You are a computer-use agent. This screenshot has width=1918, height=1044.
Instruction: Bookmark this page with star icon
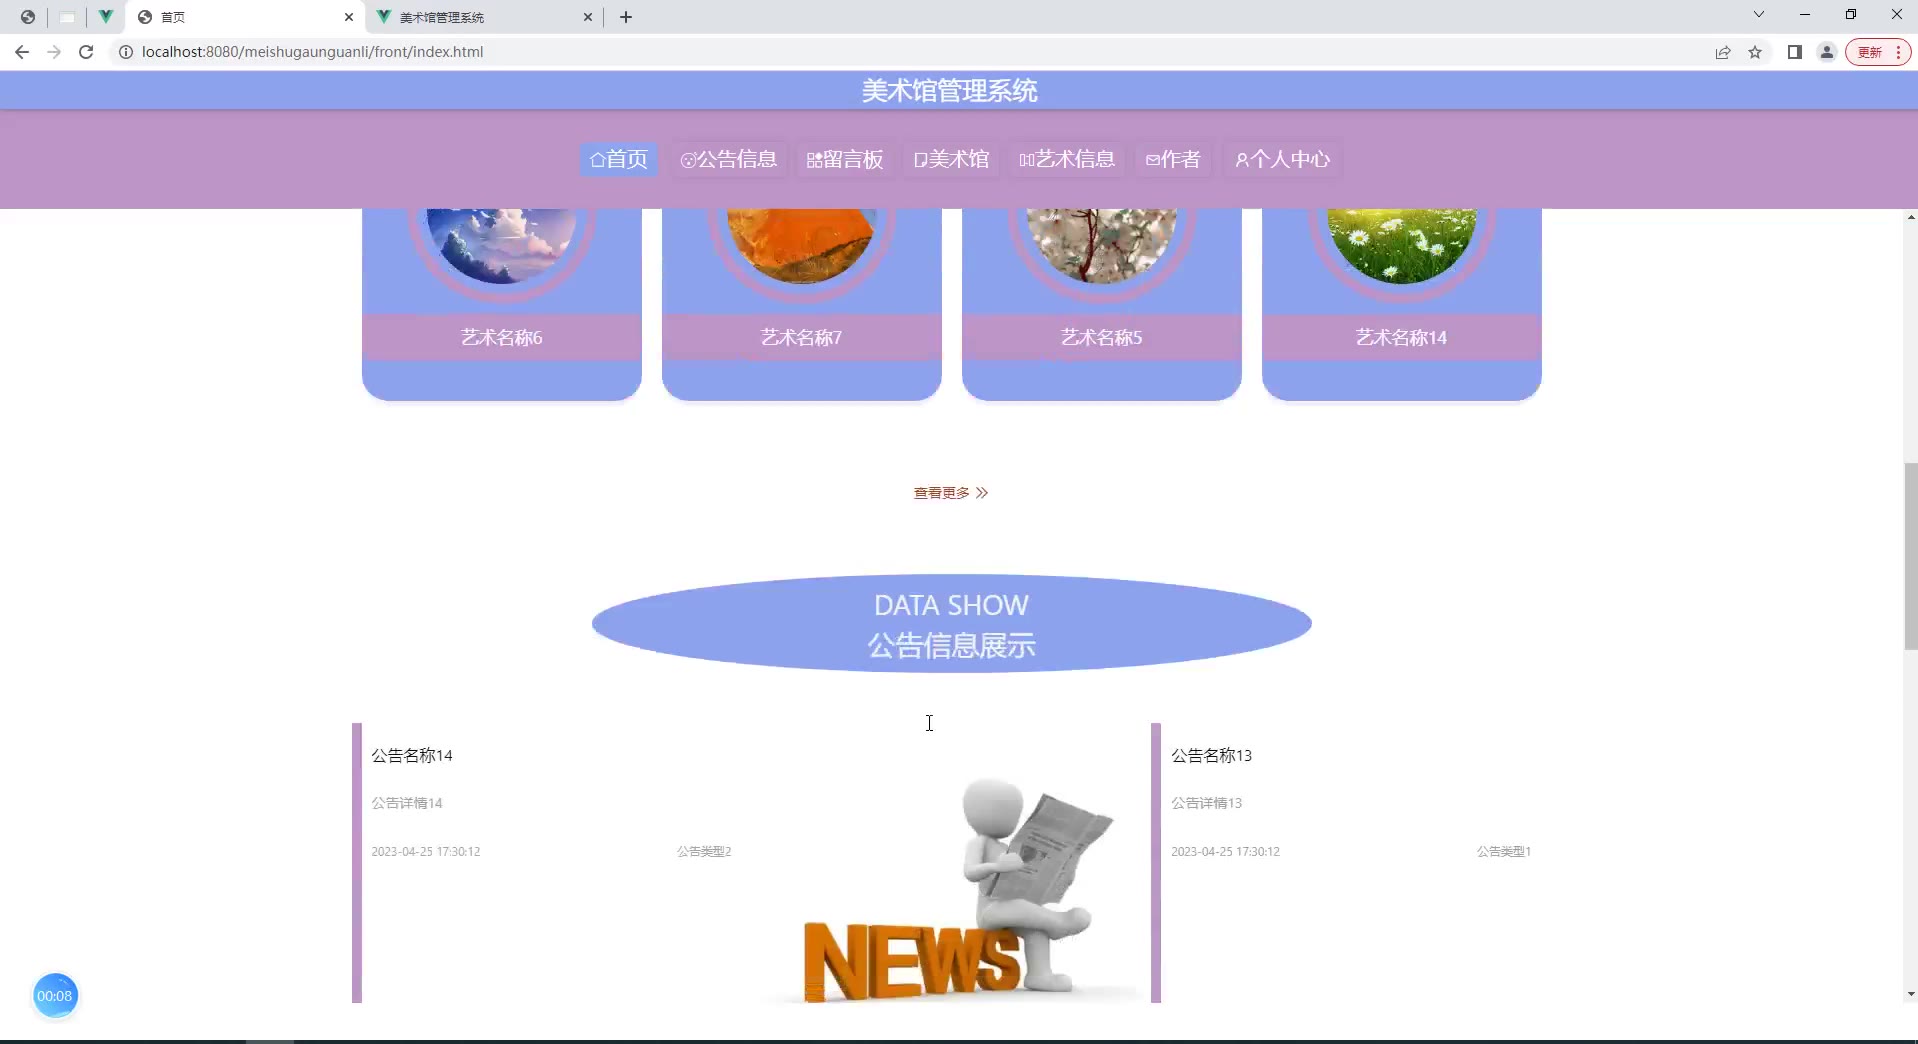tap(1755, 52)
